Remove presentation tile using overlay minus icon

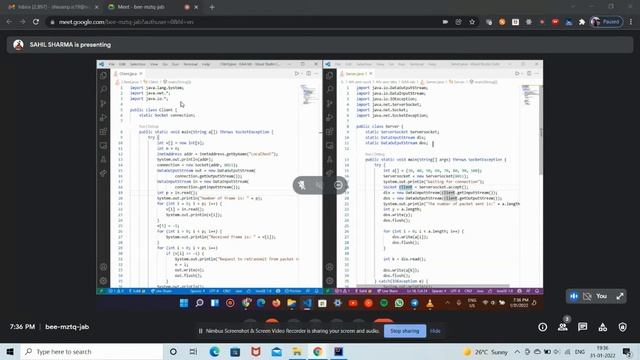[338, 185]
